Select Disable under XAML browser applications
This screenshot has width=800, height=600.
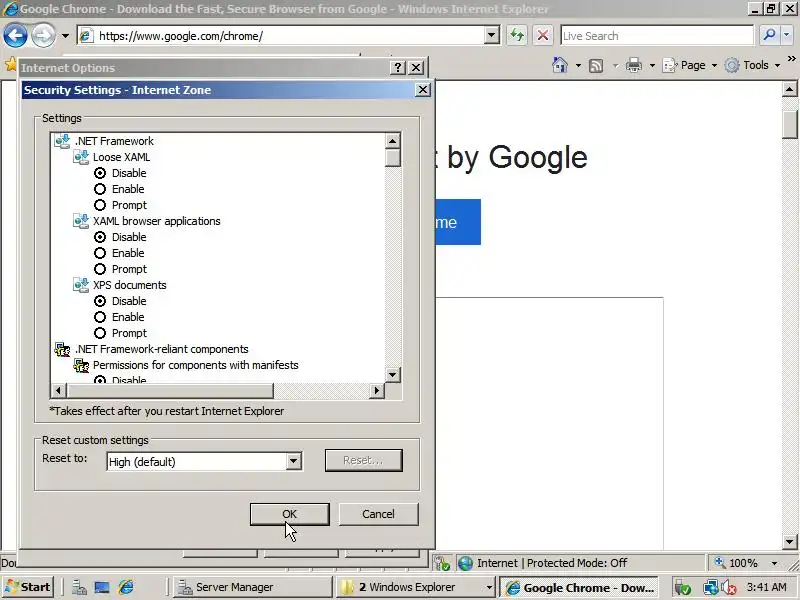100,237
